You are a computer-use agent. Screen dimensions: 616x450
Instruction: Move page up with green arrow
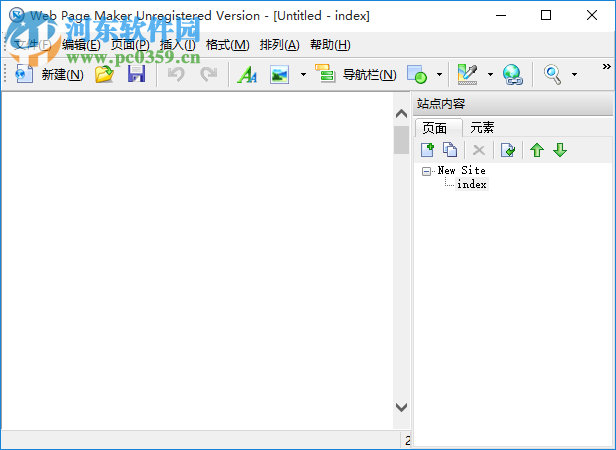(537, 150)
